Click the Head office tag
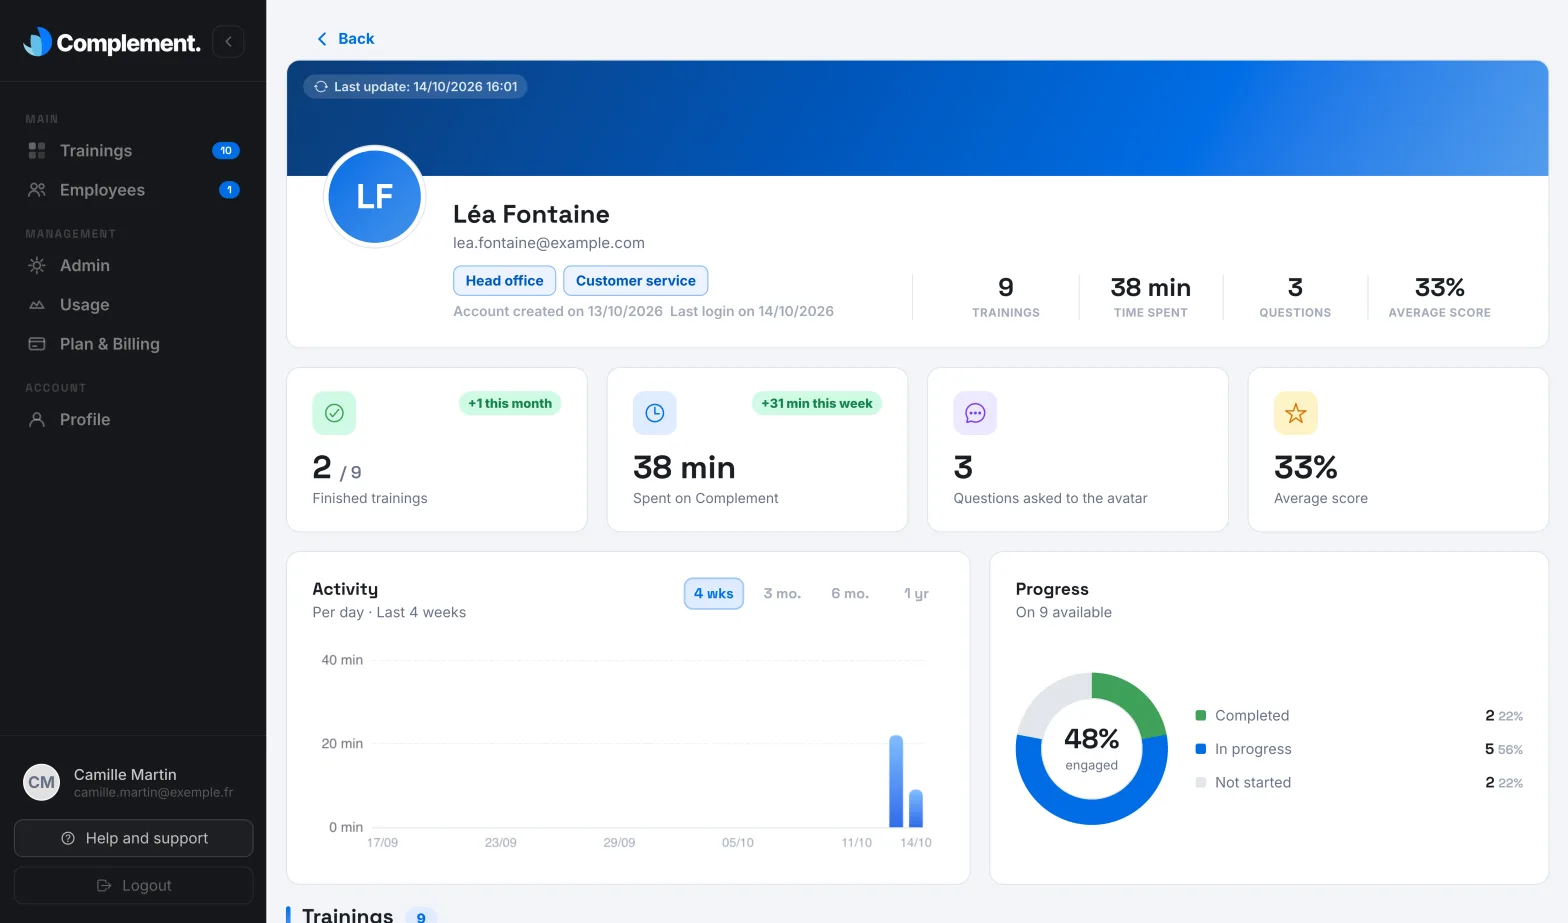The width and height of the screenshot is (1568, 923). tap(504, 281)
